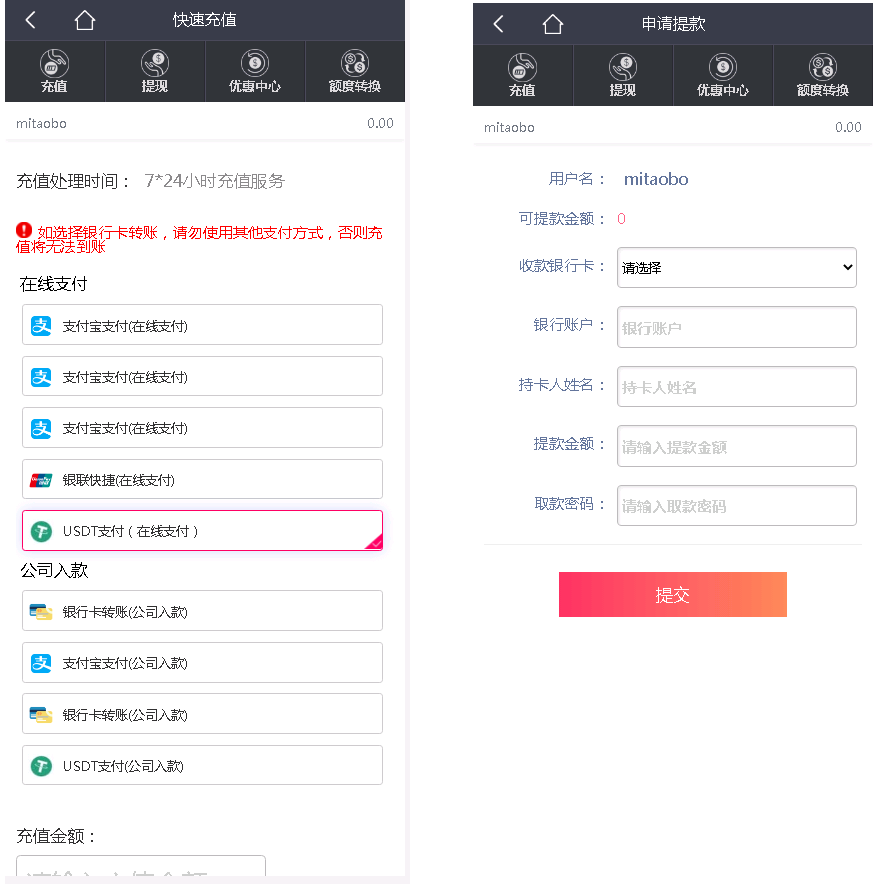885x885 pixels.
Task: Select USDT支付（在线支付）option
Action: click(202, 531)
